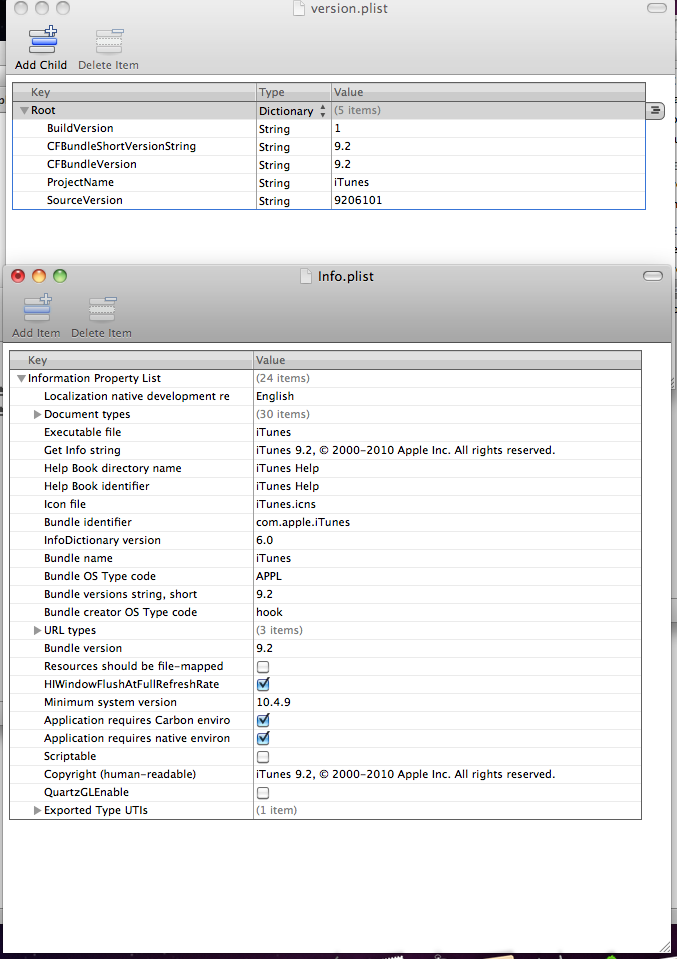Click the (24 items) count value

(x=283, y=379)
